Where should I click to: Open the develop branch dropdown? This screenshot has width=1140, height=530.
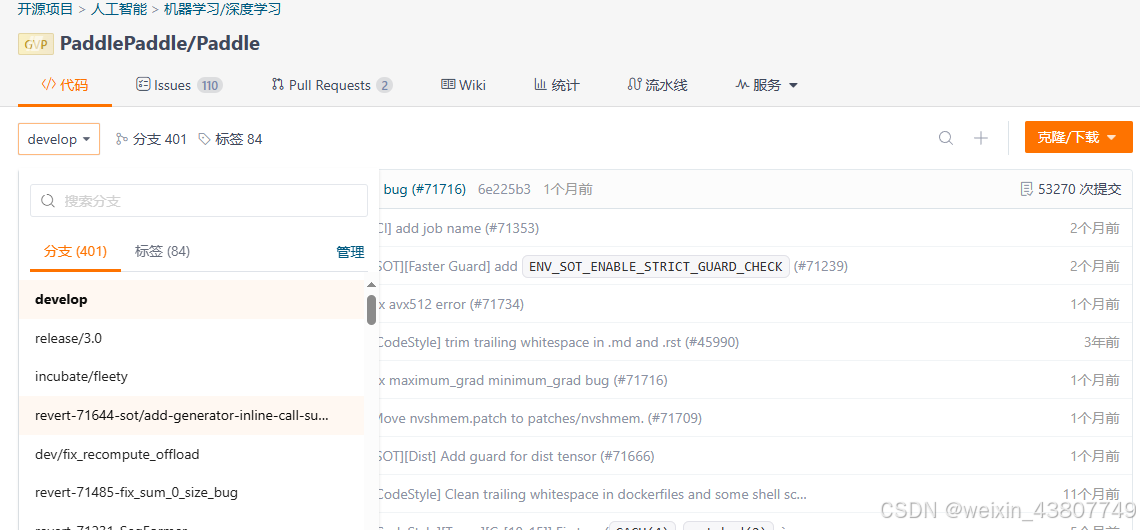click(x=59, y=139)
